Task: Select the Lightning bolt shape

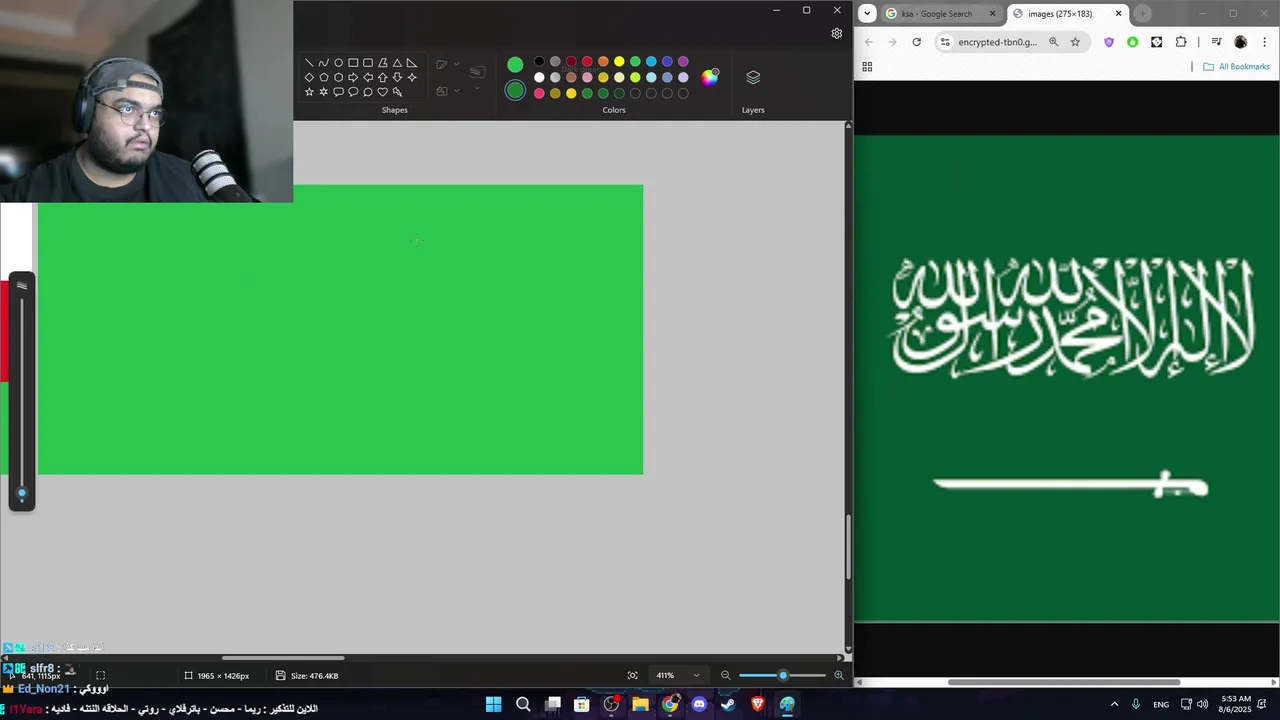Action: 397,92
